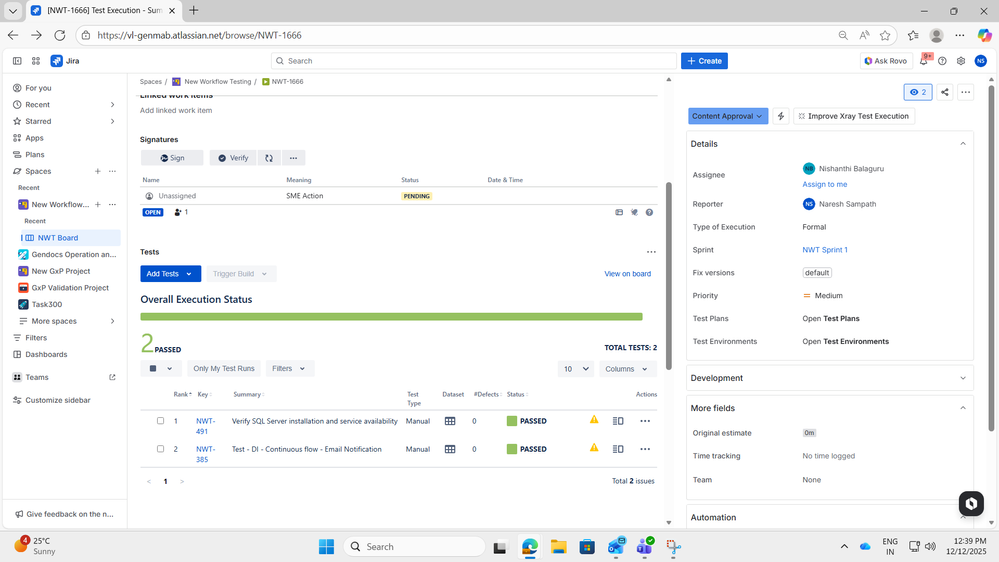Open actions menu for NWT-385 row

tap(645, 449)
